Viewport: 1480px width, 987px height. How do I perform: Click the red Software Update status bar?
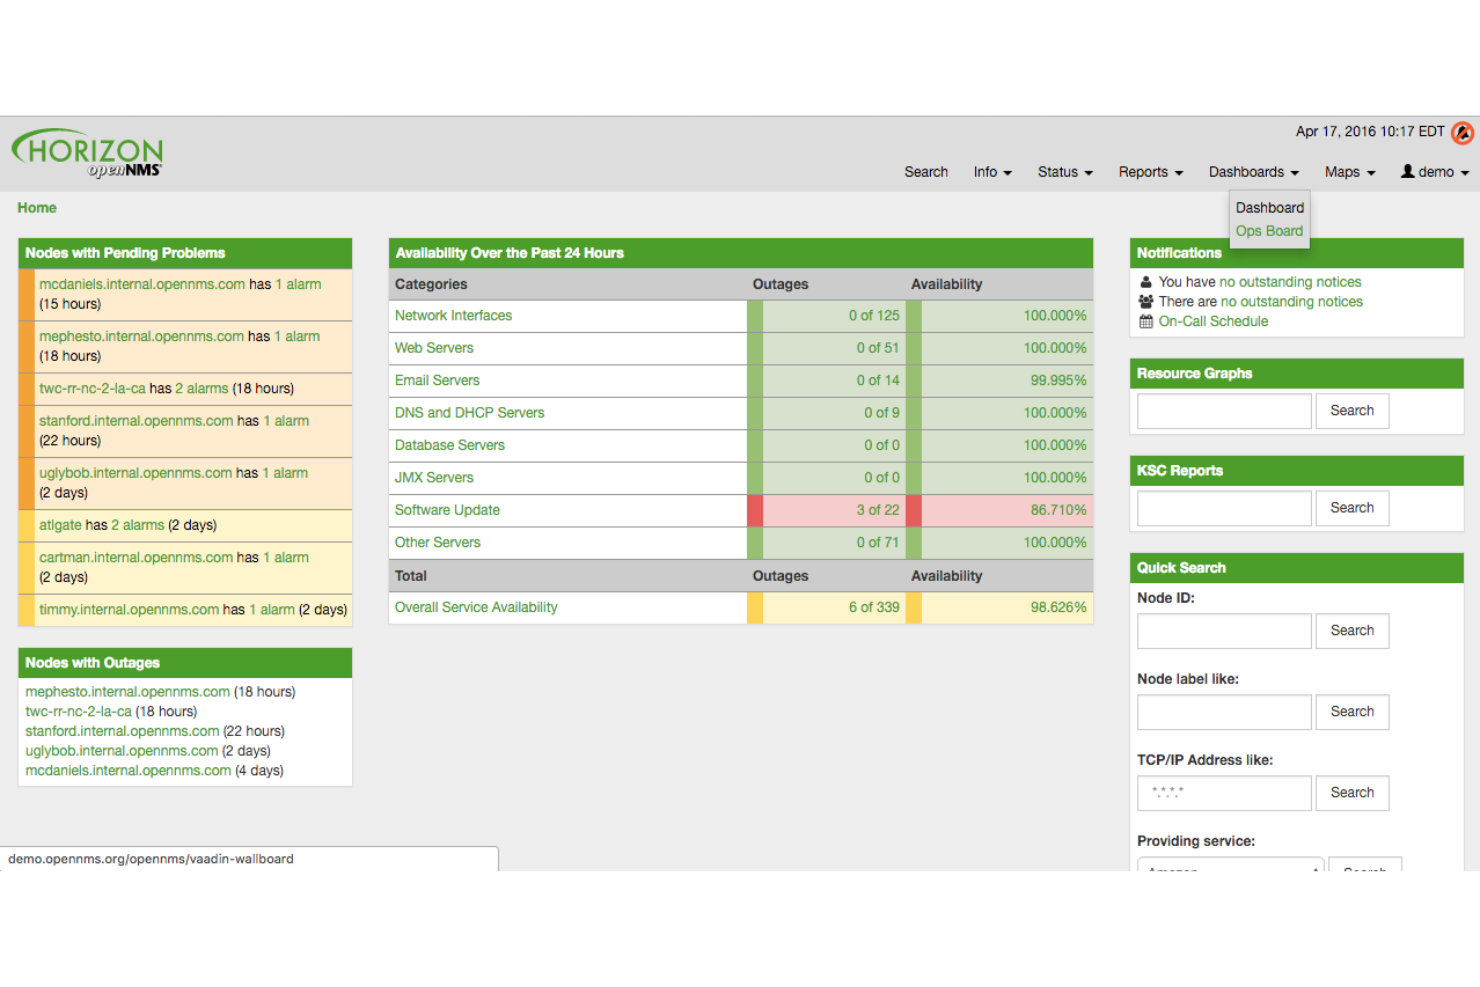pyautogui.click(x=755, y=510)
